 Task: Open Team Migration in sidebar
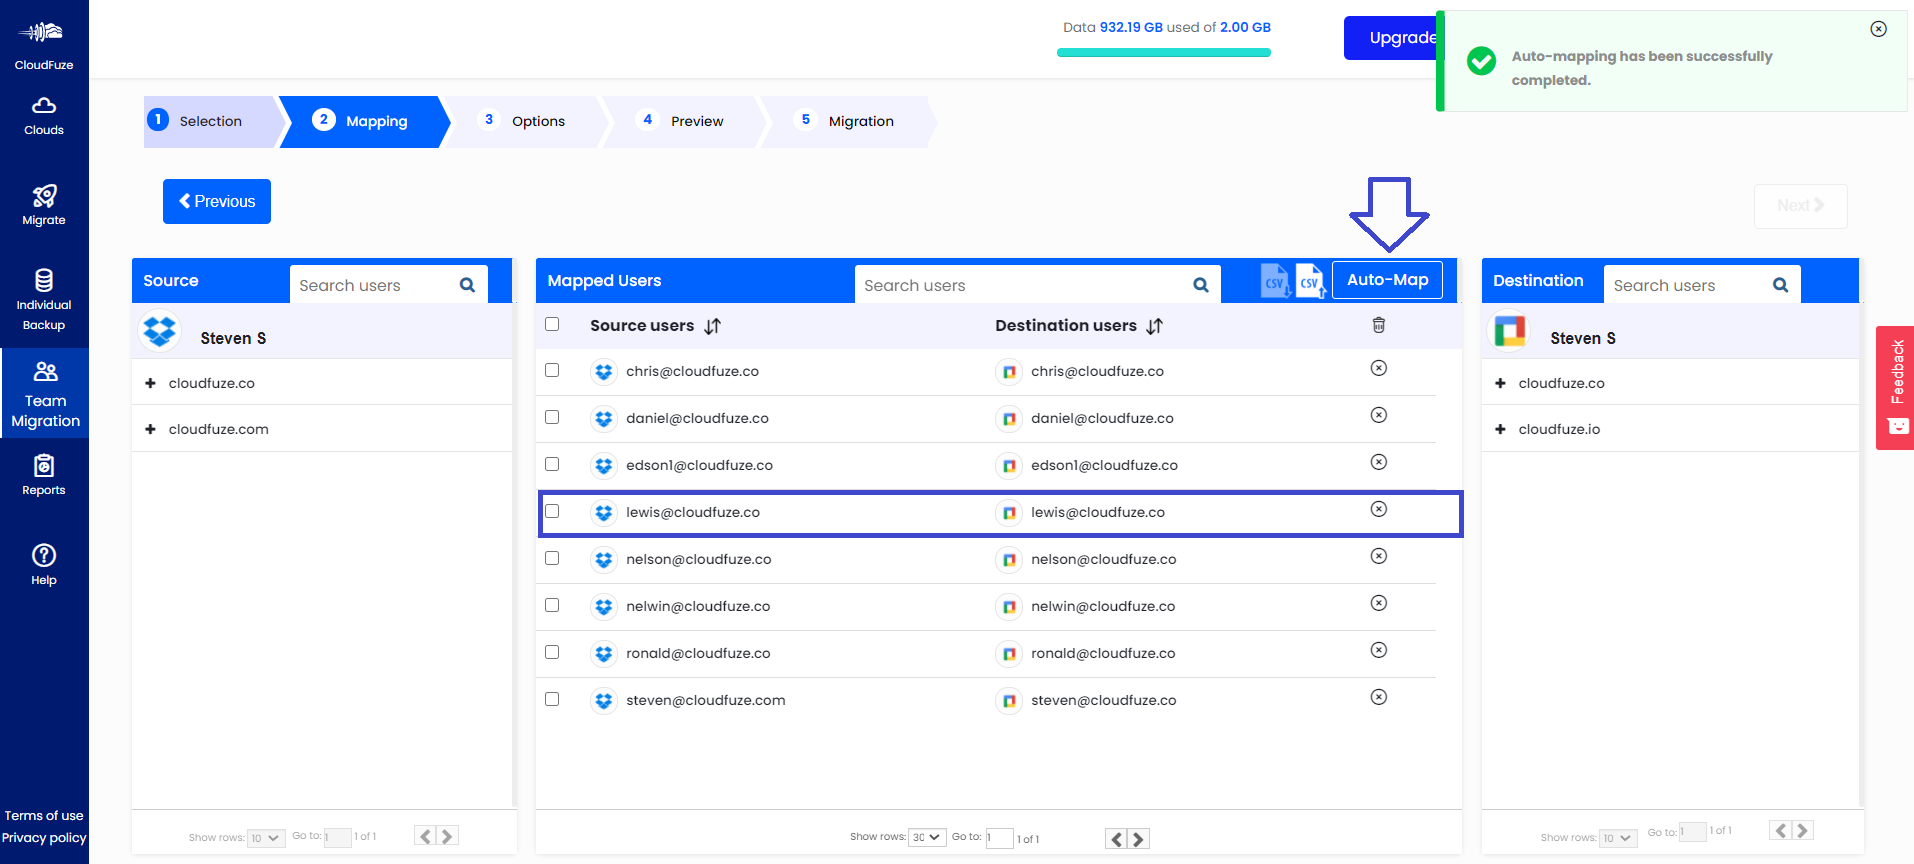pos(45,393)
